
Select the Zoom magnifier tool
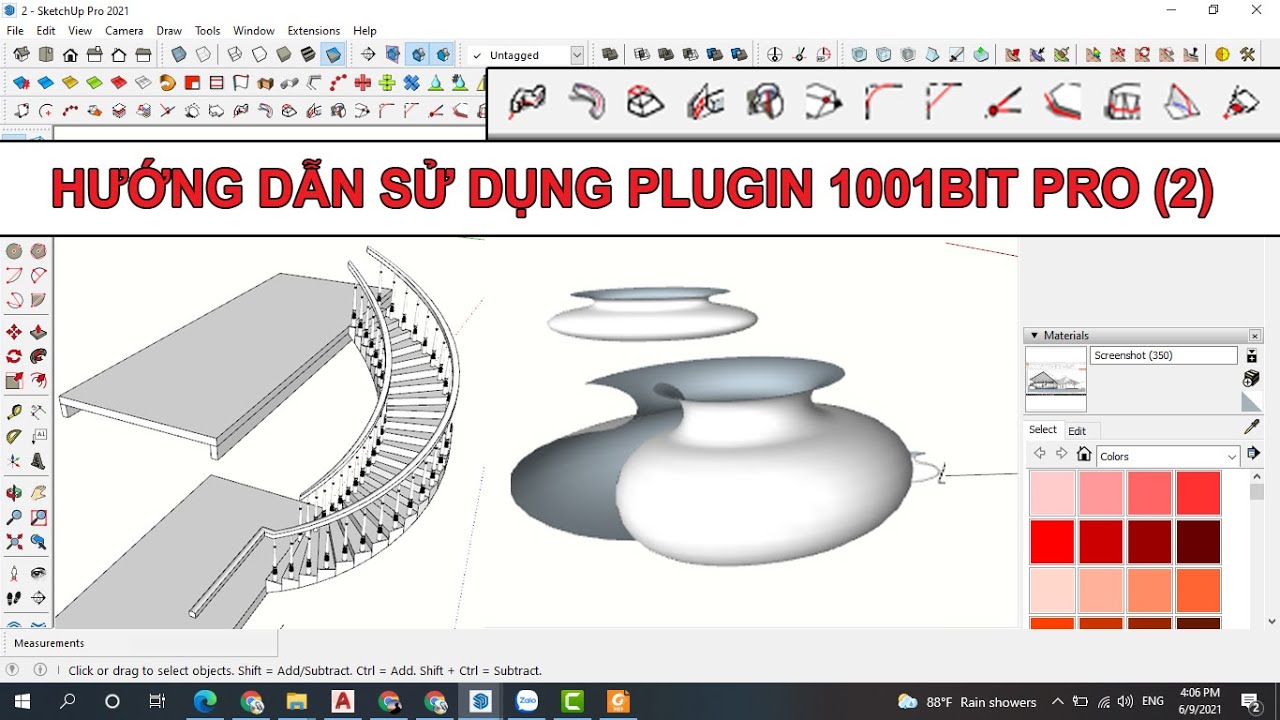tap(14, 518)
